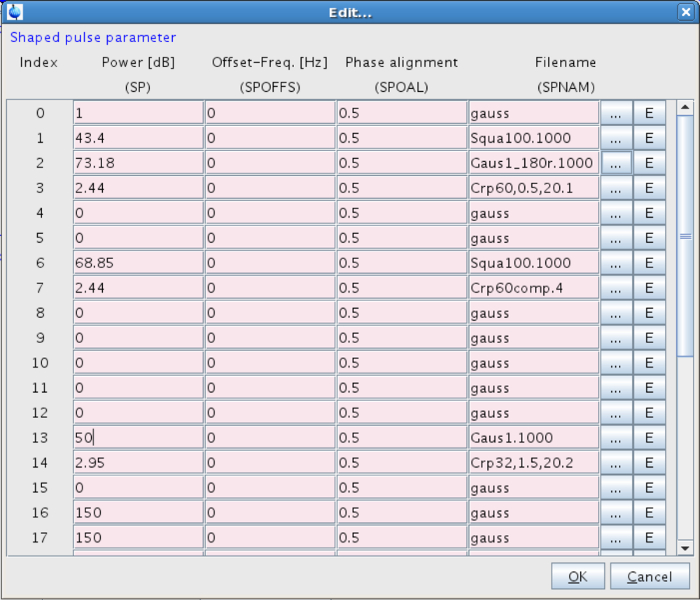Image resolution: width=700 pixels, height=600 pixels.
Task: Focus offset frequency field for index 0
Action: click(x=270, y=113)
